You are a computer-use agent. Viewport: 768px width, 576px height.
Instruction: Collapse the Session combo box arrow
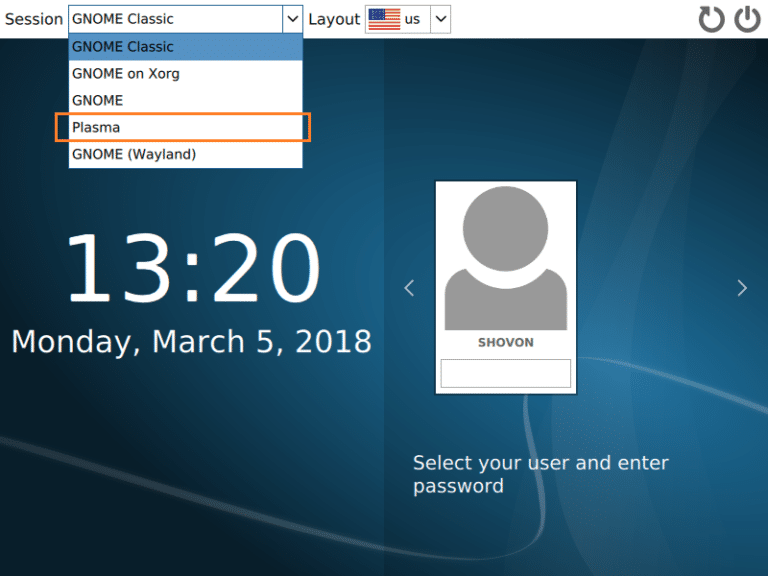point(292,19)
